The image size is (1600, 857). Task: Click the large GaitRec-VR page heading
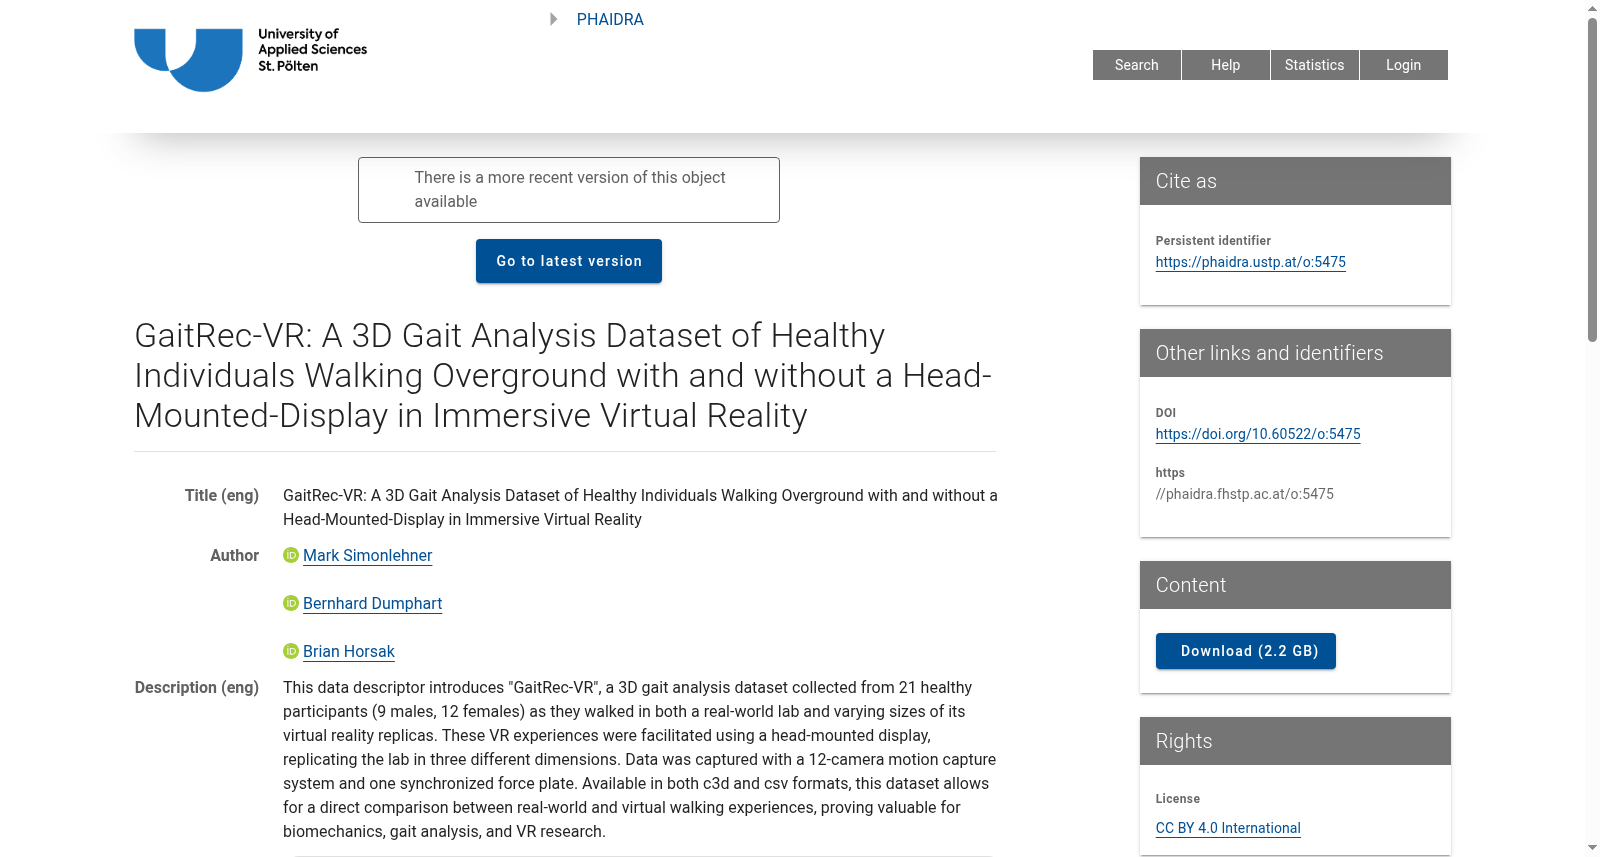563,375
